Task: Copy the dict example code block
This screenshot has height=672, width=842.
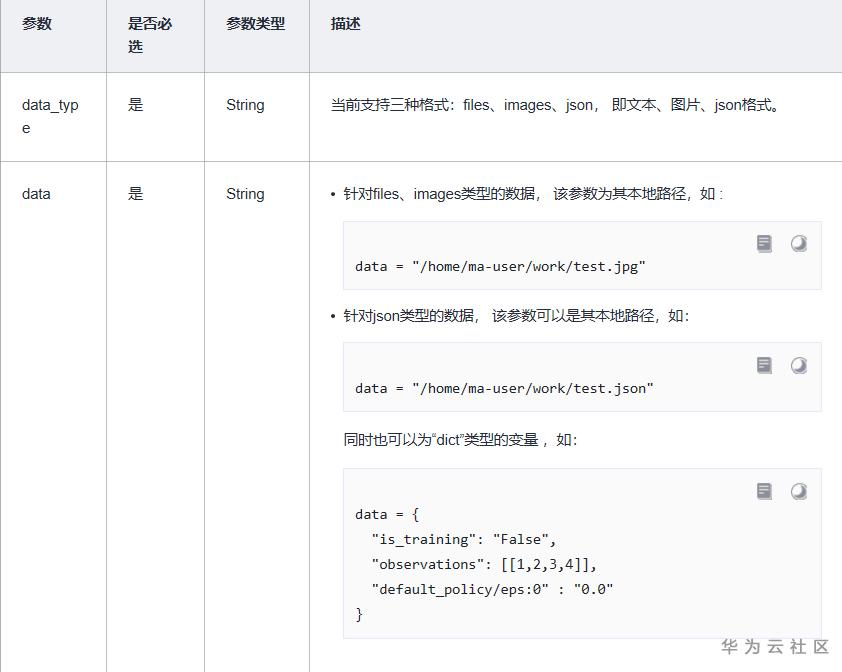Action: click(765, 491)
